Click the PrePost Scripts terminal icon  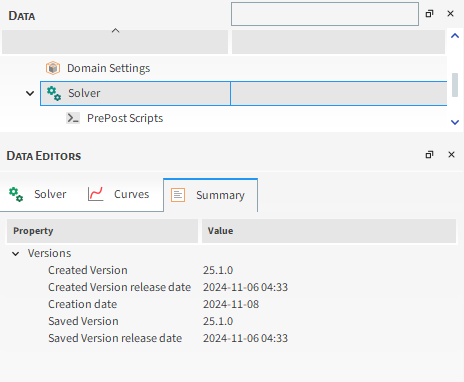coord(73,118)
